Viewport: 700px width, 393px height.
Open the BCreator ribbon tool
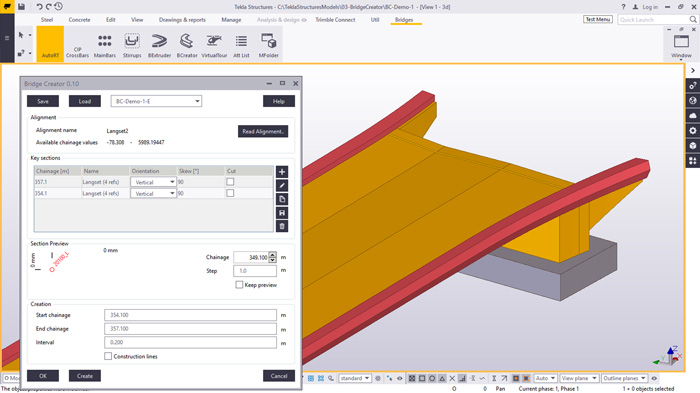[187, 46]
